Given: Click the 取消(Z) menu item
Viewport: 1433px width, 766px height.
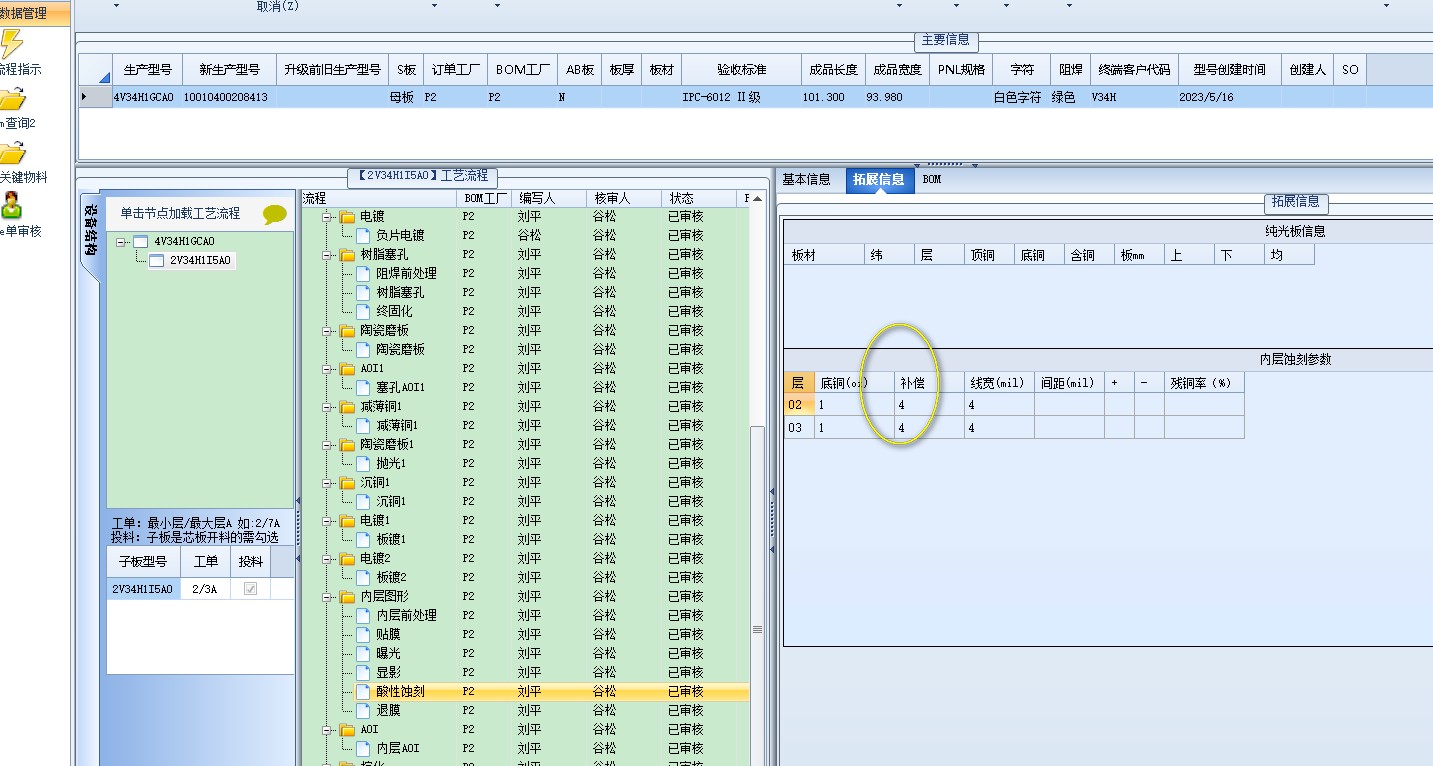Looking at the screenshot, I should 277,6.
